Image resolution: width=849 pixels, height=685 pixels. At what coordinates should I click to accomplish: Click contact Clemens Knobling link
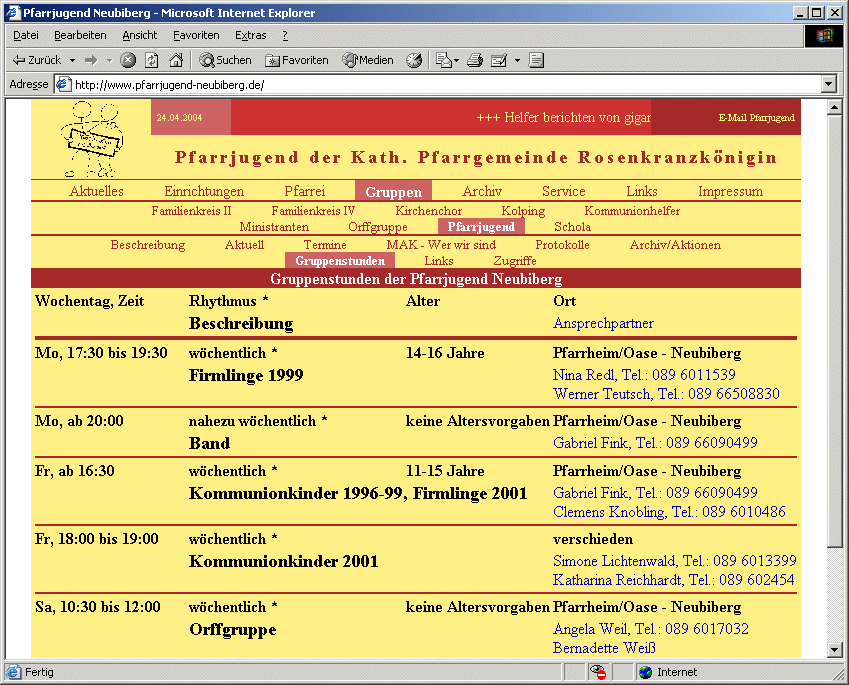click(669, 512)
